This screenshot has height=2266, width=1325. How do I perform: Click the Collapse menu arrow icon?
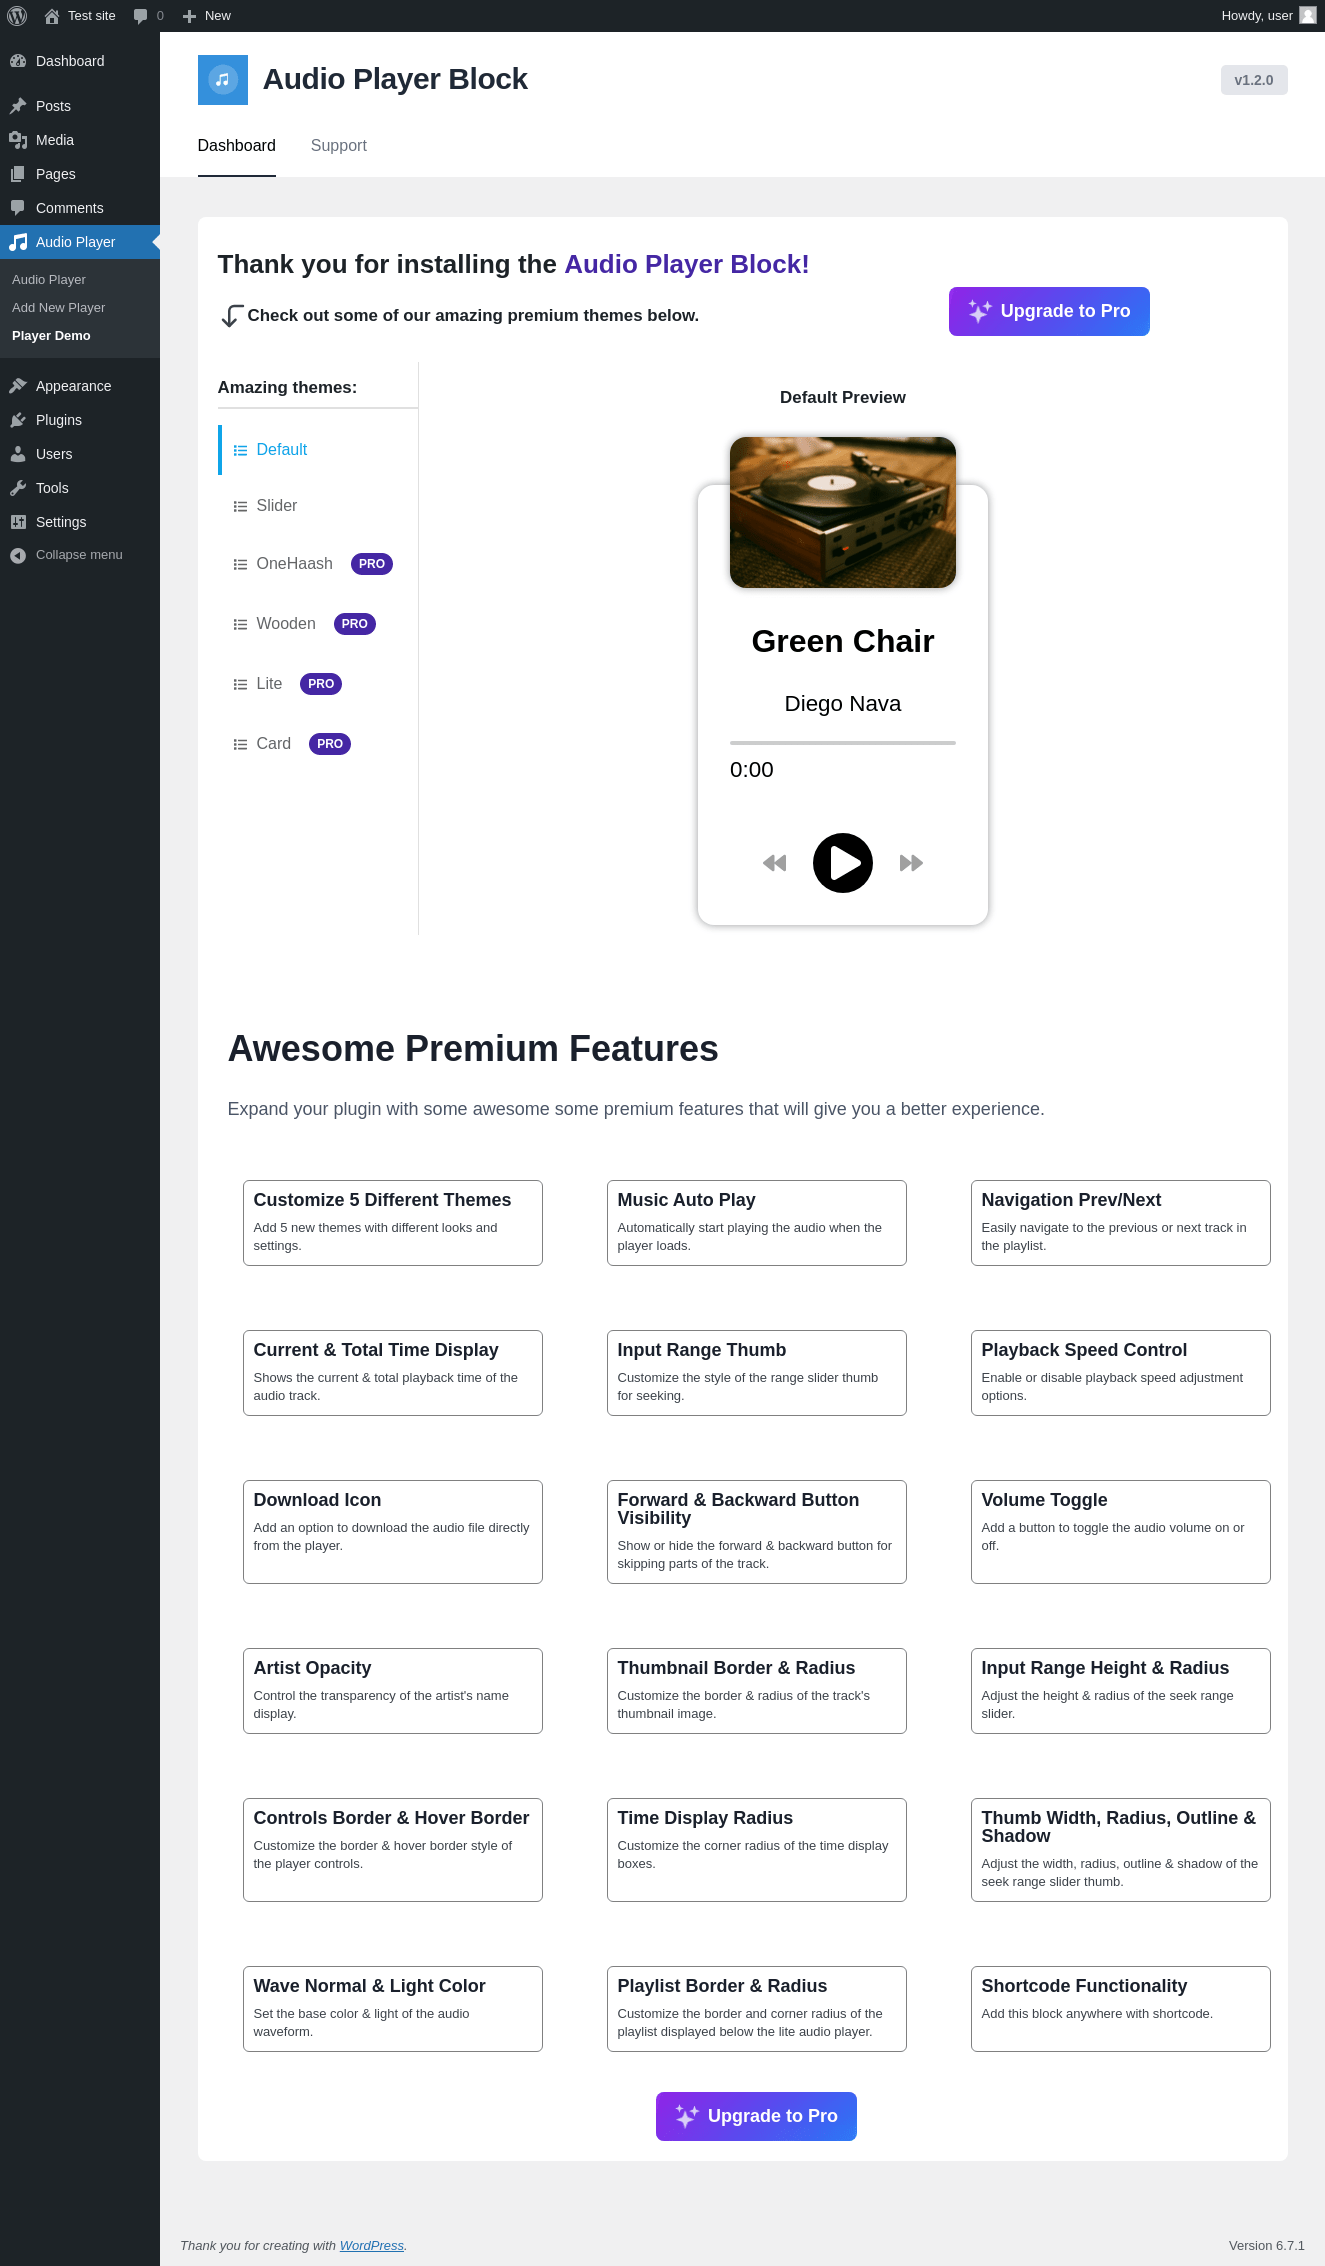(18, 555)
